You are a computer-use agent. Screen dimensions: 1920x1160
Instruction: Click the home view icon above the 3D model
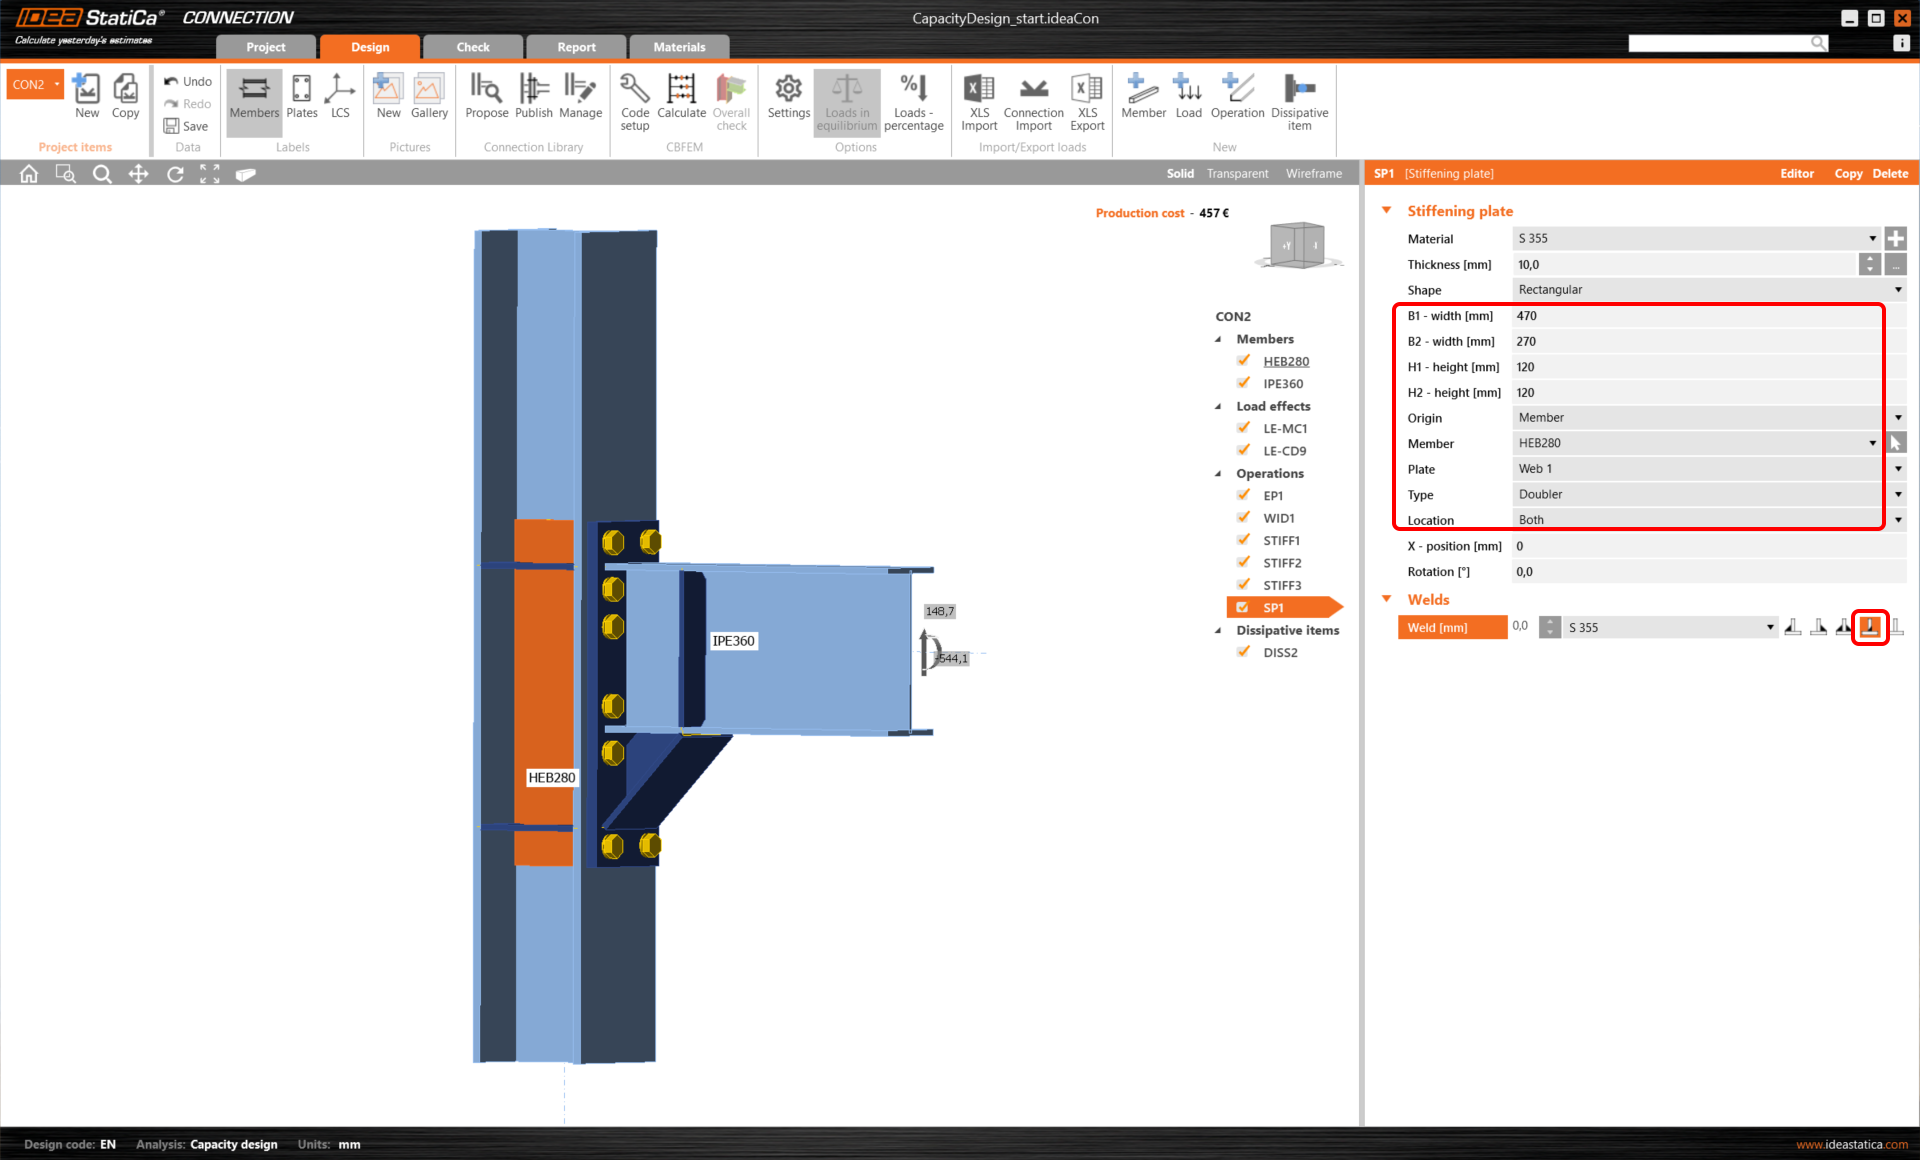(x=28, y=173)
